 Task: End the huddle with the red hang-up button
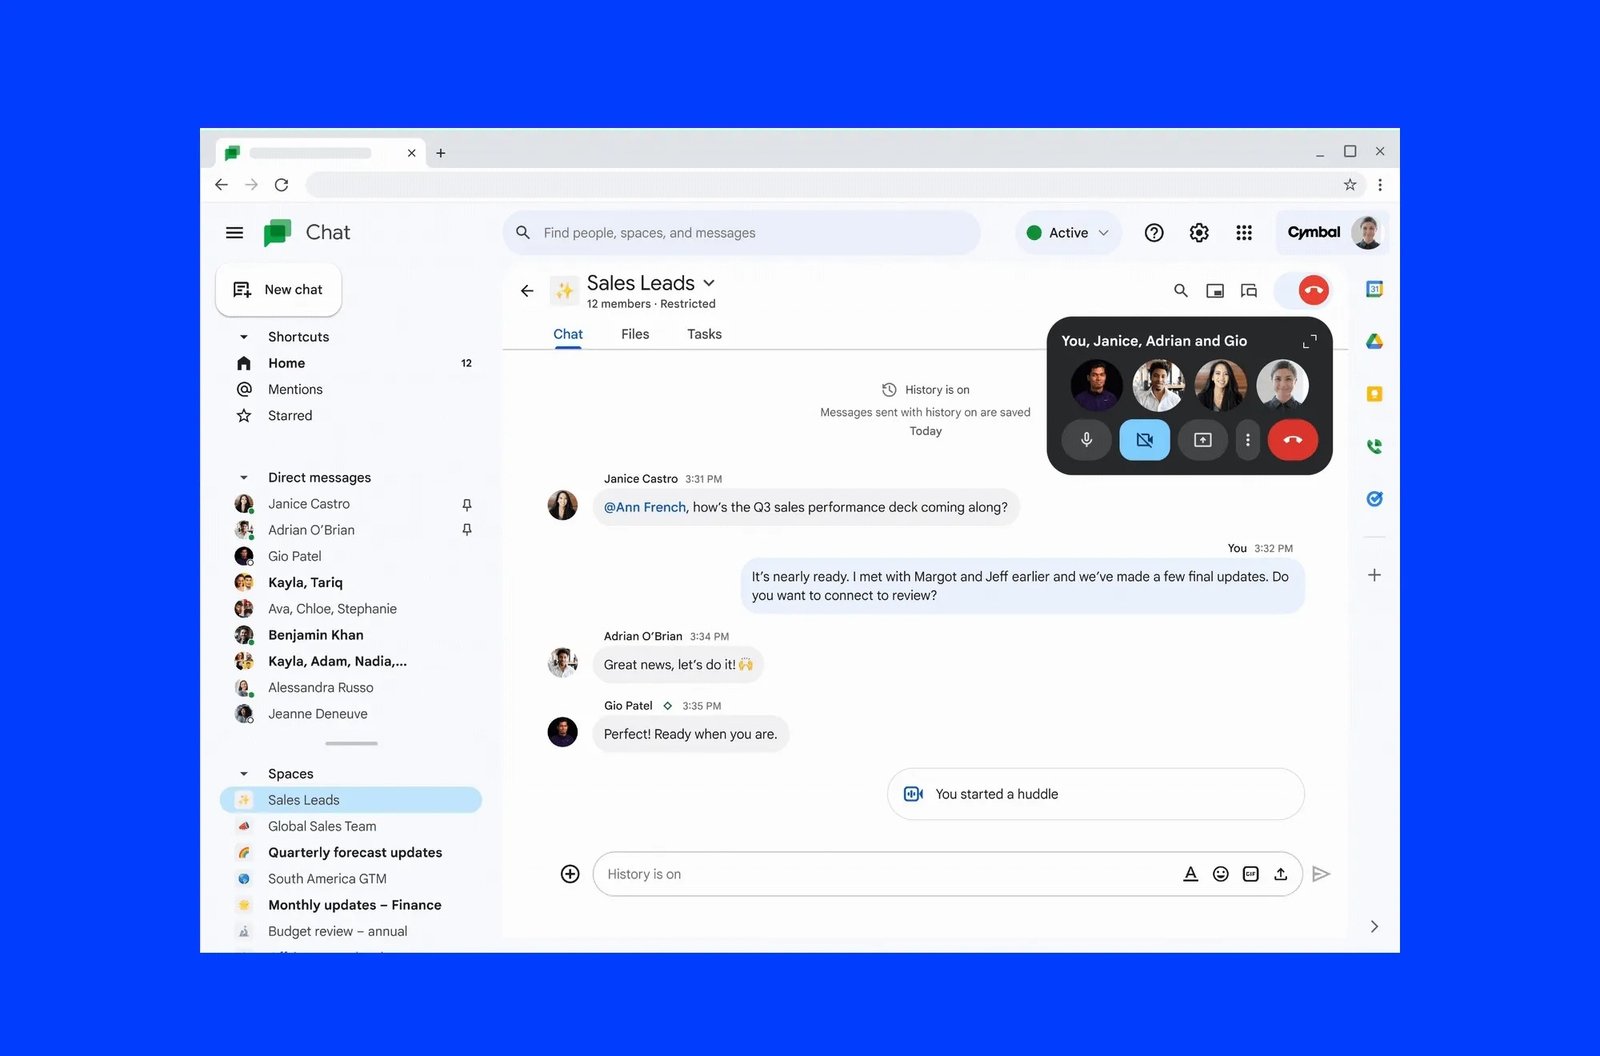tap(1293, 439)
